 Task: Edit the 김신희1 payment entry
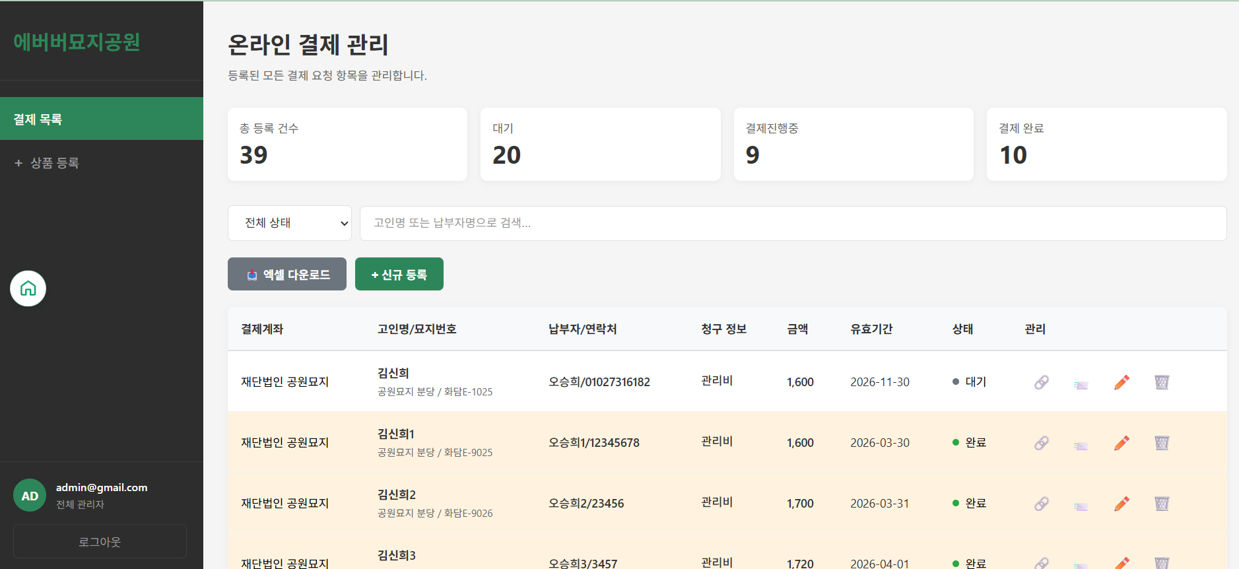(1121, 443)
